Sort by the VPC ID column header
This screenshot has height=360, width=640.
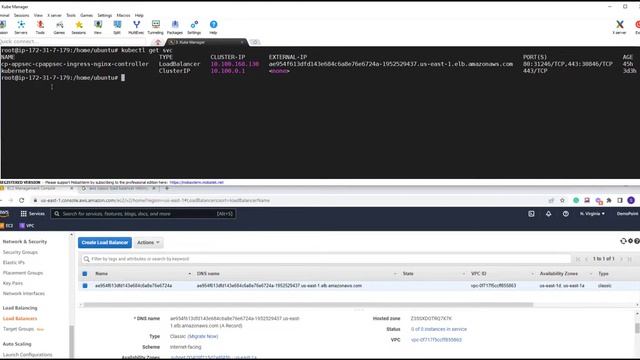(x=478, y=274)
